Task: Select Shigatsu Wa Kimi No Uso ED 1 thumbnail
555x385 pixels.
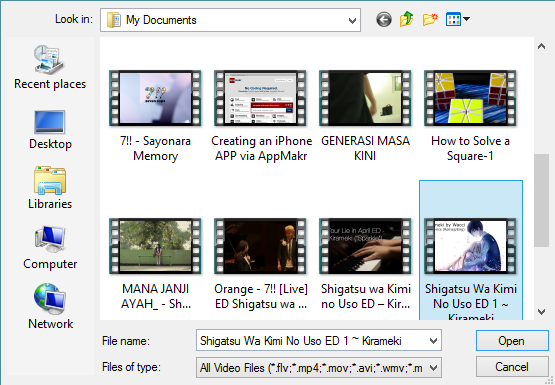Action: (x=470, y=246)
